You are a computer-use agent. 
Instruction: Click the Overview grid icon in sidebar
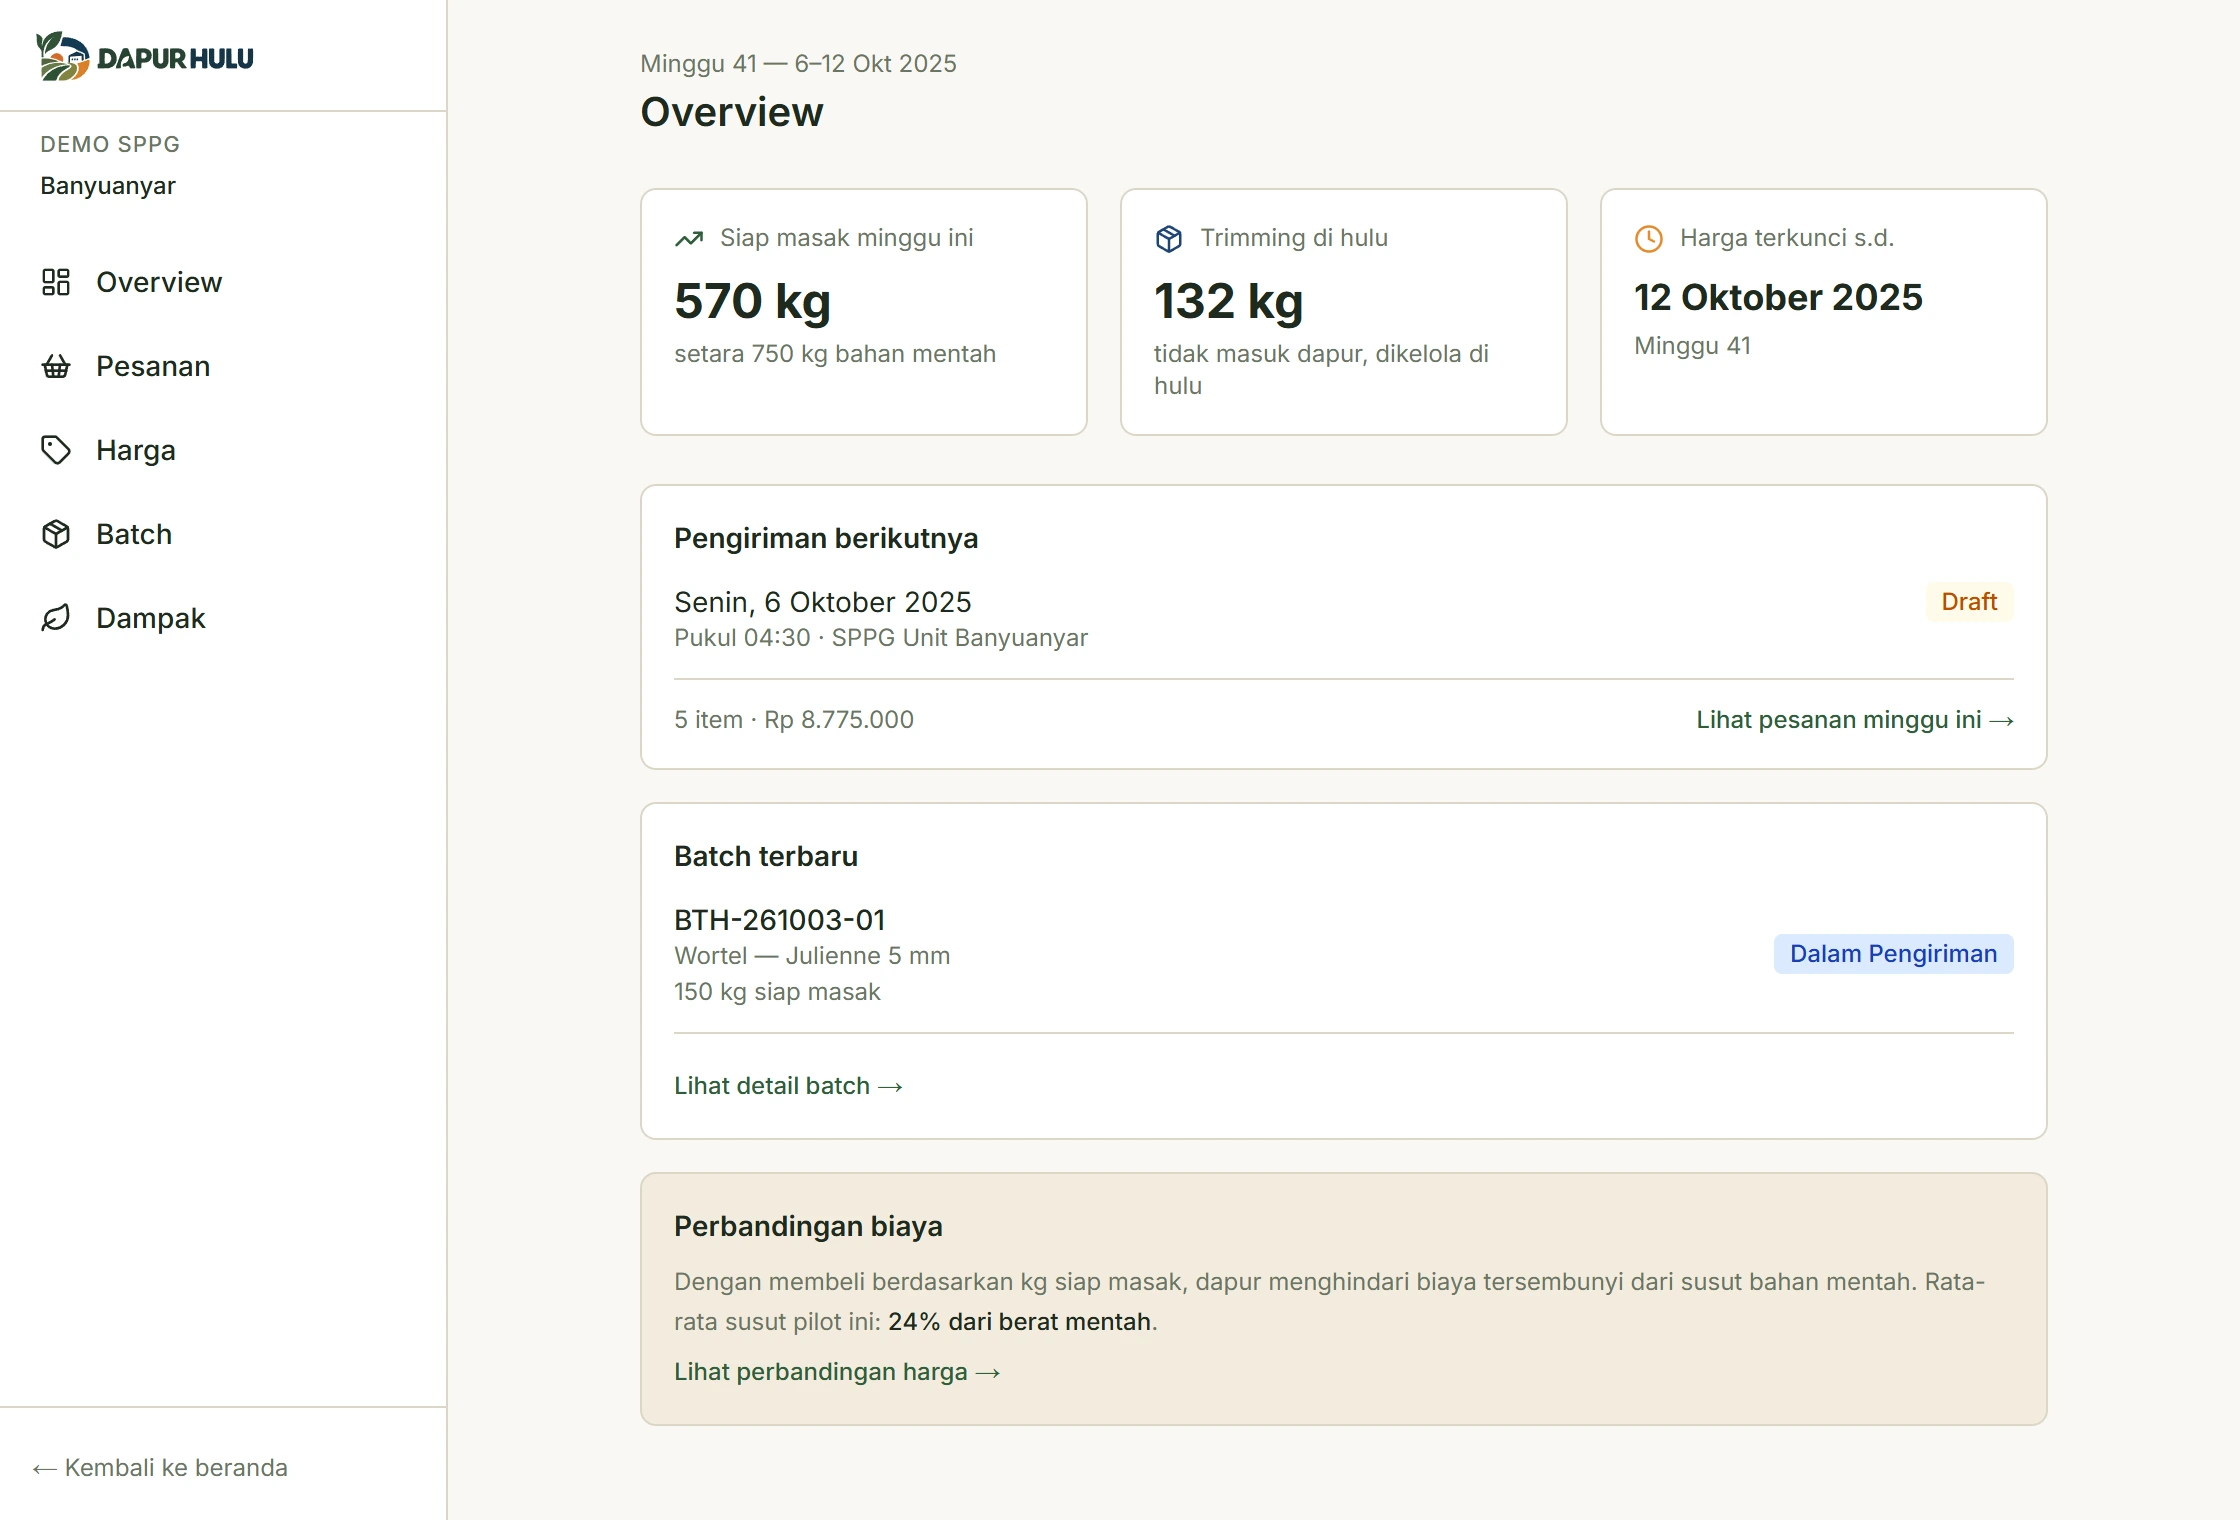[x=56, y=282]
